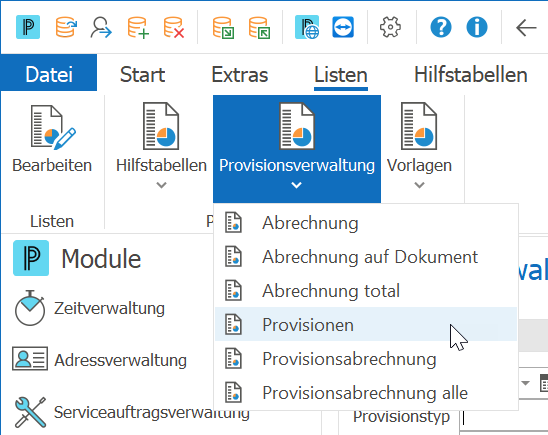Click the info icon

point(477,27)
